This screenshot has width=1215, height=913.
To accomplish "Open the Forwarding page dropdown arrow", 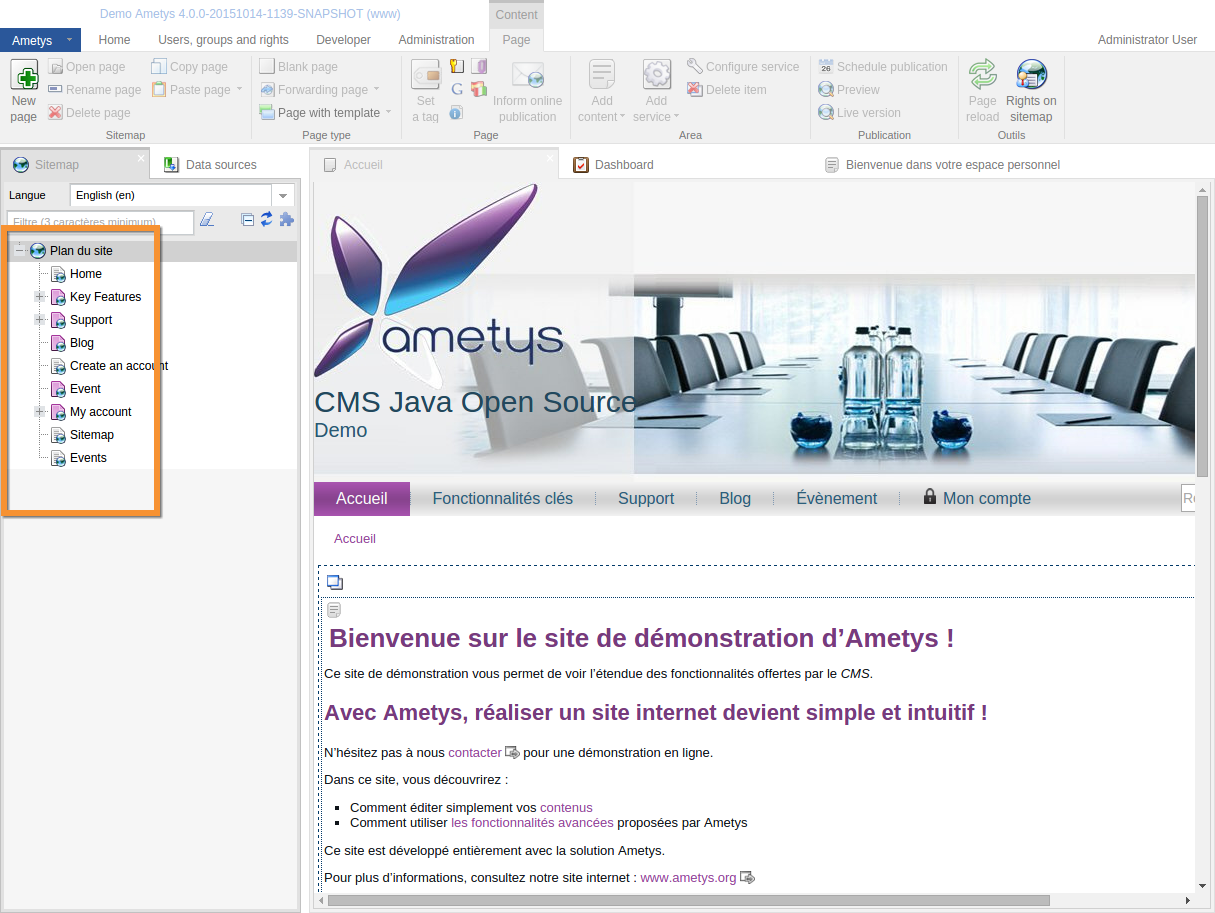I will click(377, 90).
